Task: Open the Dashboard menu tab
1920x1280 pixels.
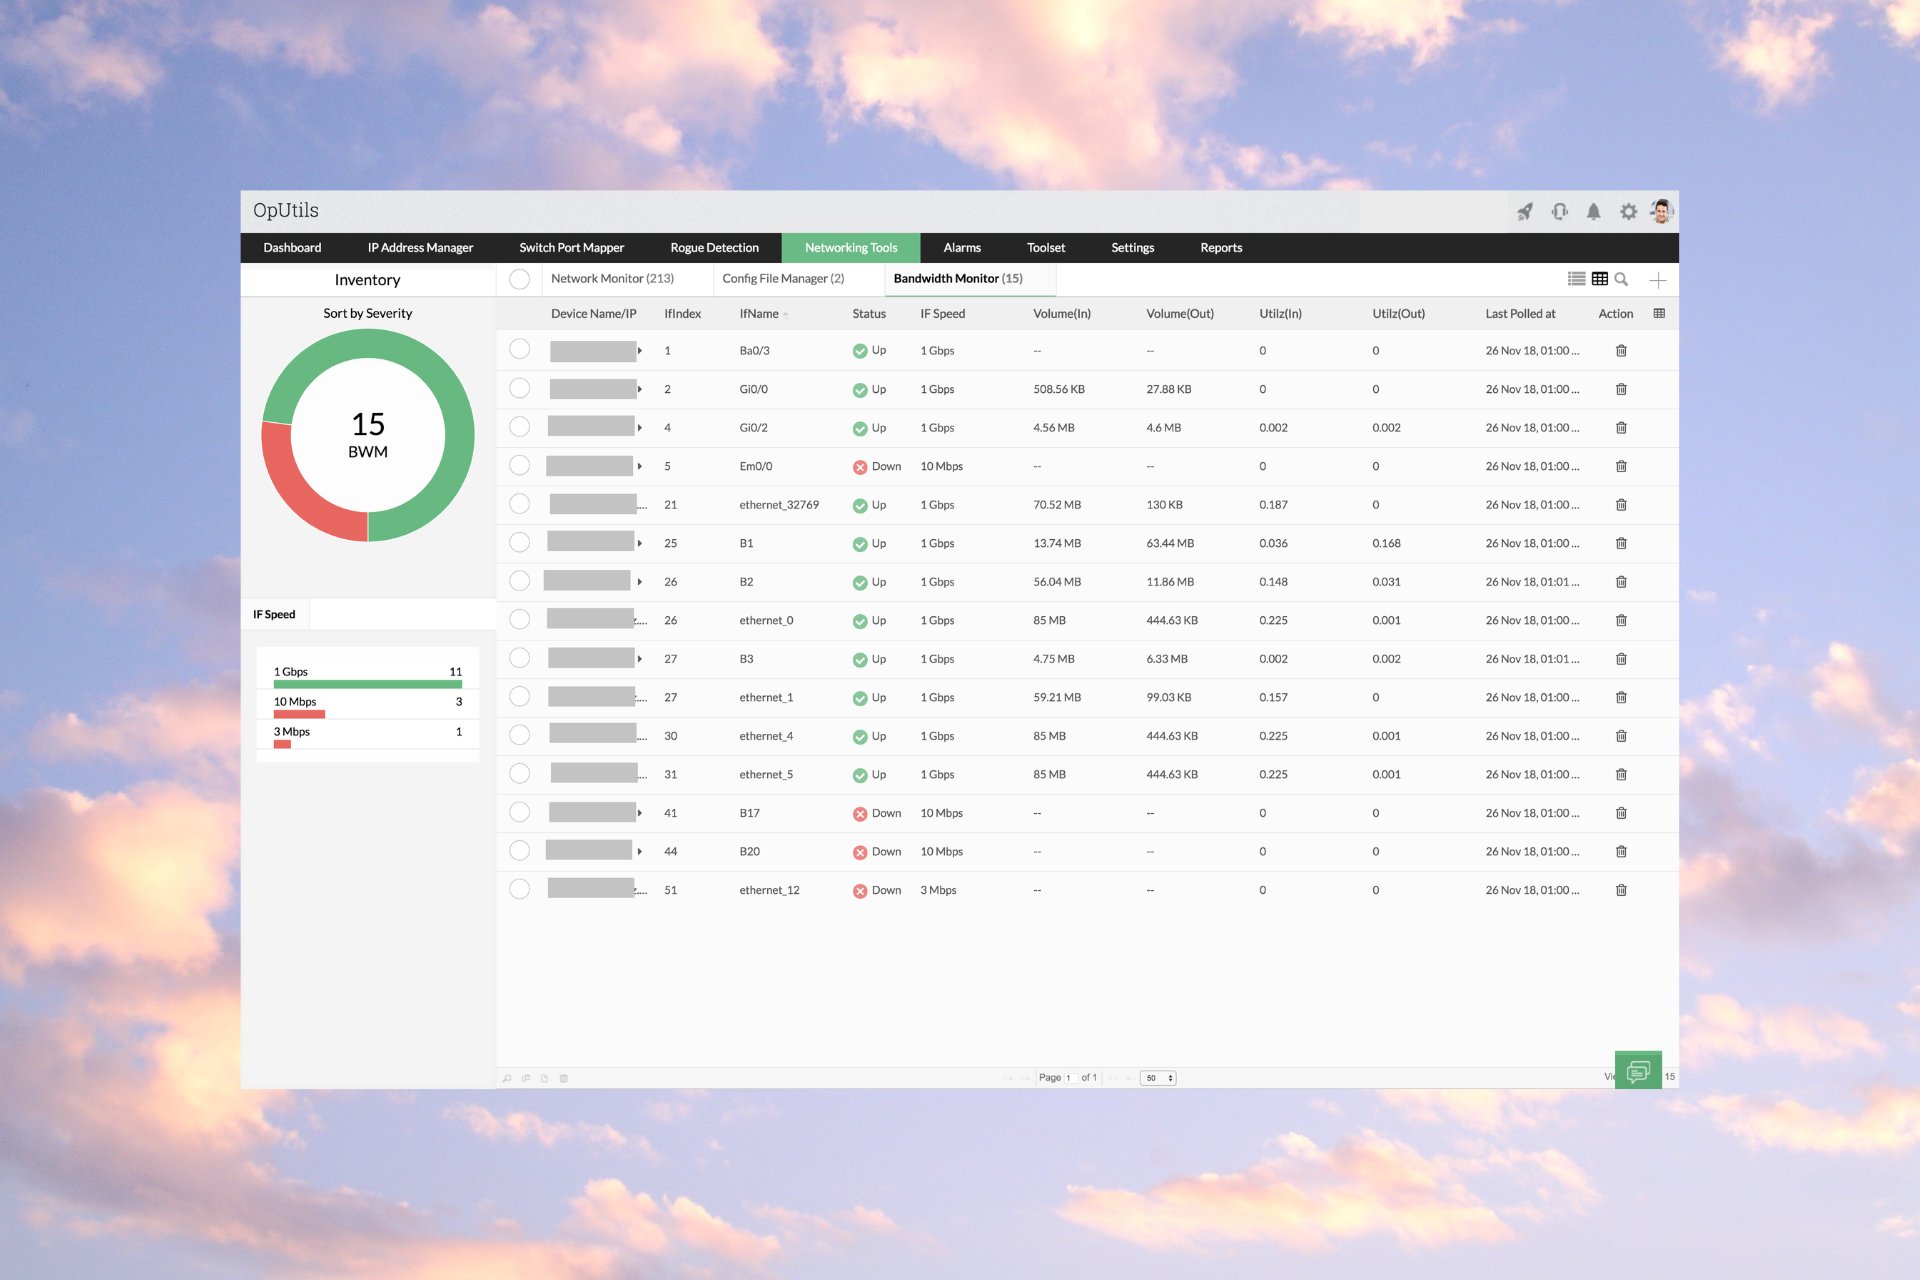Action: [x=292, y=248]
